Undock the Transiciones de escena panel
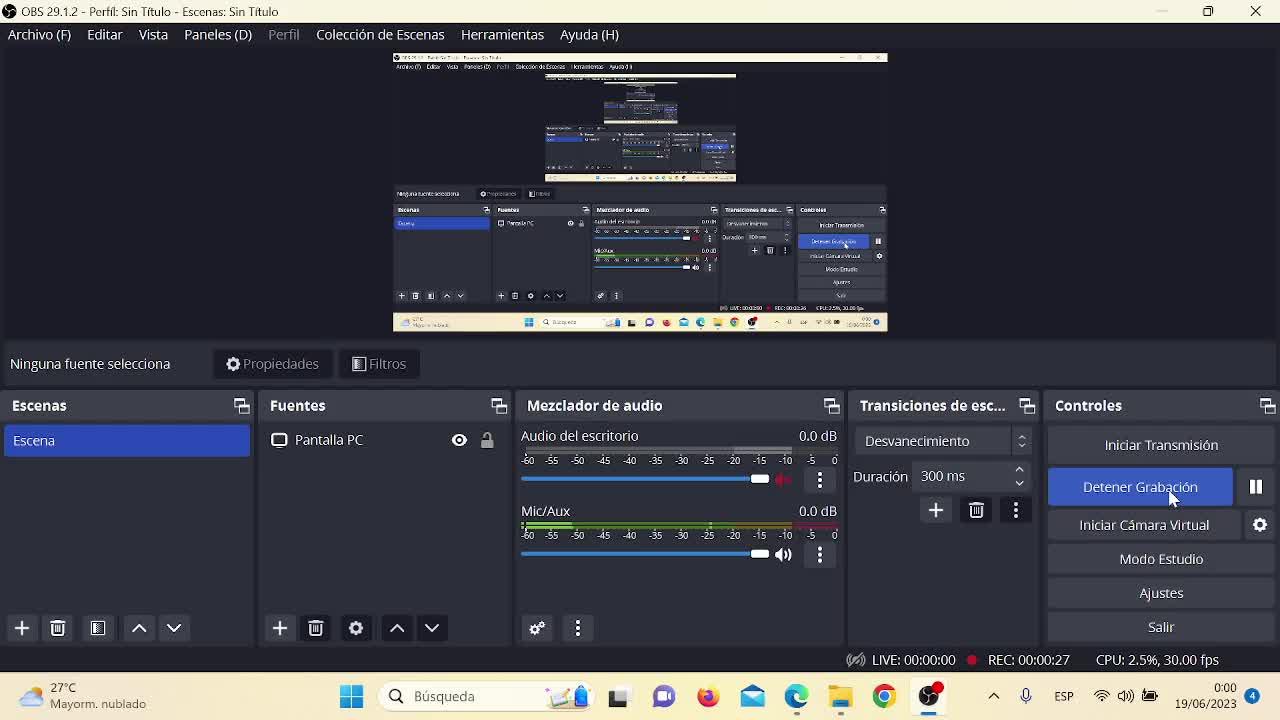1280x720 pixels. (1026, 406)
